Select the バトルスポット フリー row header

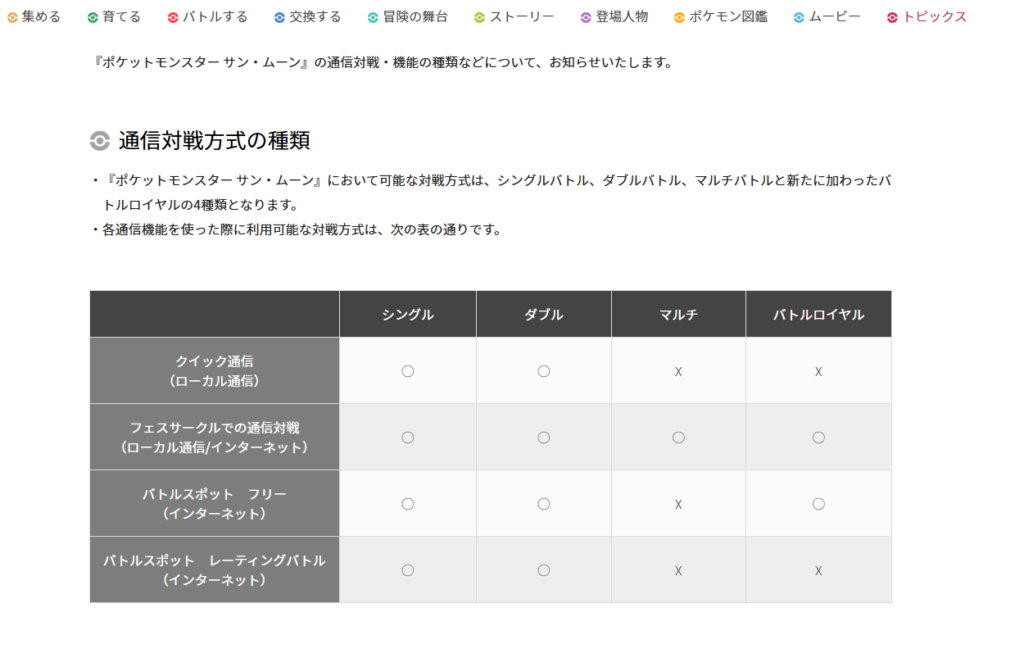coord(214,503)
